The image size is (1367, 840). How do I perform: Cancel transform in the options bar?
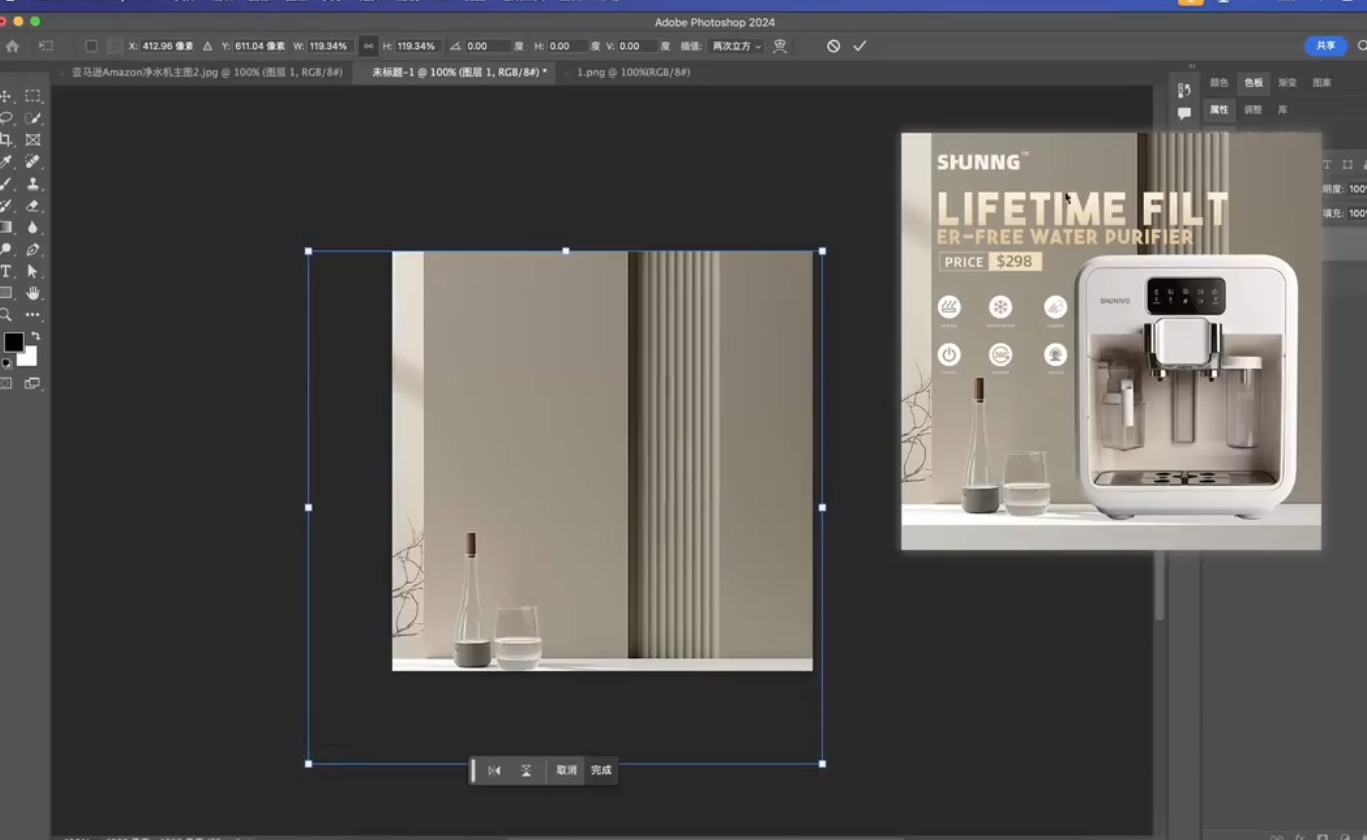tap(833, 46)
